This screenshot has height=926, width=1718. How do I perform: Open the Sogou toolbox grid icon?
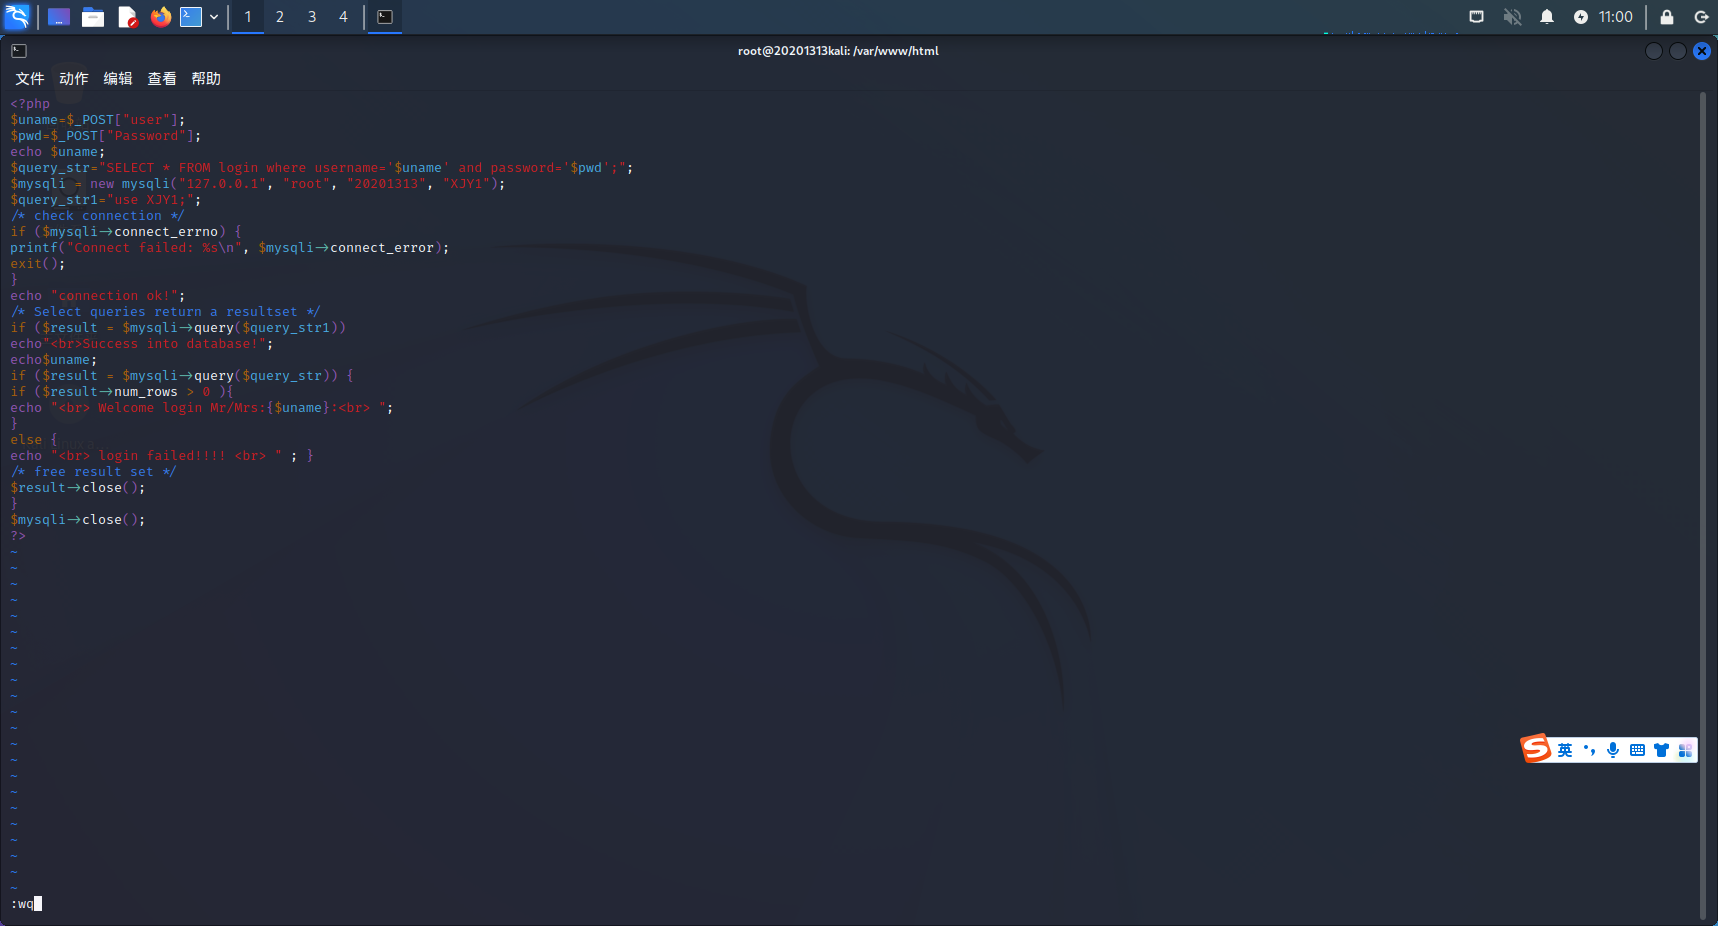coord(1685,750)
